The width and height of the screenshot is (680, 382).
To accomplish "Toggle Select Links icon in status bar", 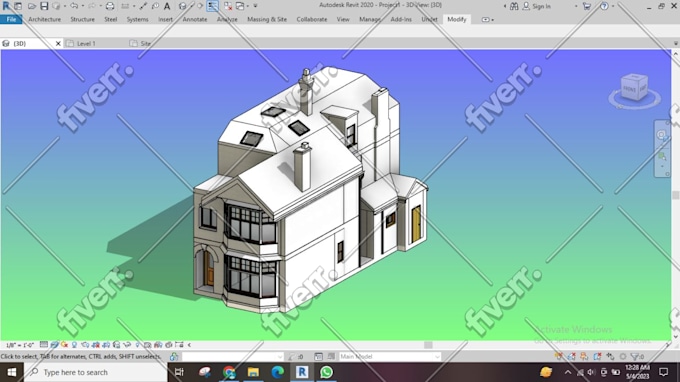I will 559,356.
